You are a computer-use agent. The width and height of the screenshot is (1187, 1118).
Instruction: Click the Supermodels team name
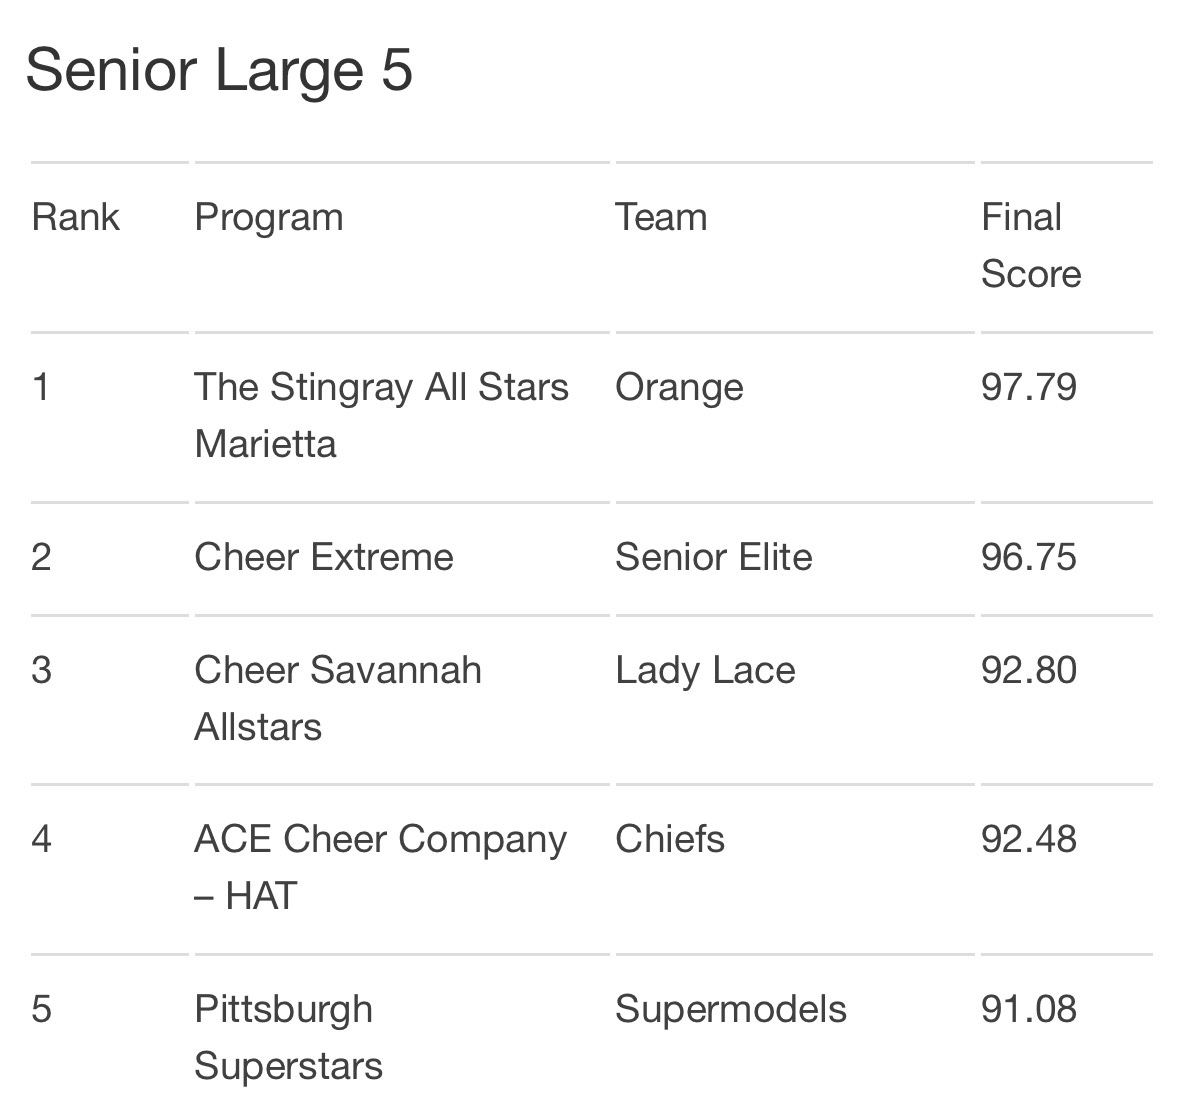click(x=731, y=1011)
